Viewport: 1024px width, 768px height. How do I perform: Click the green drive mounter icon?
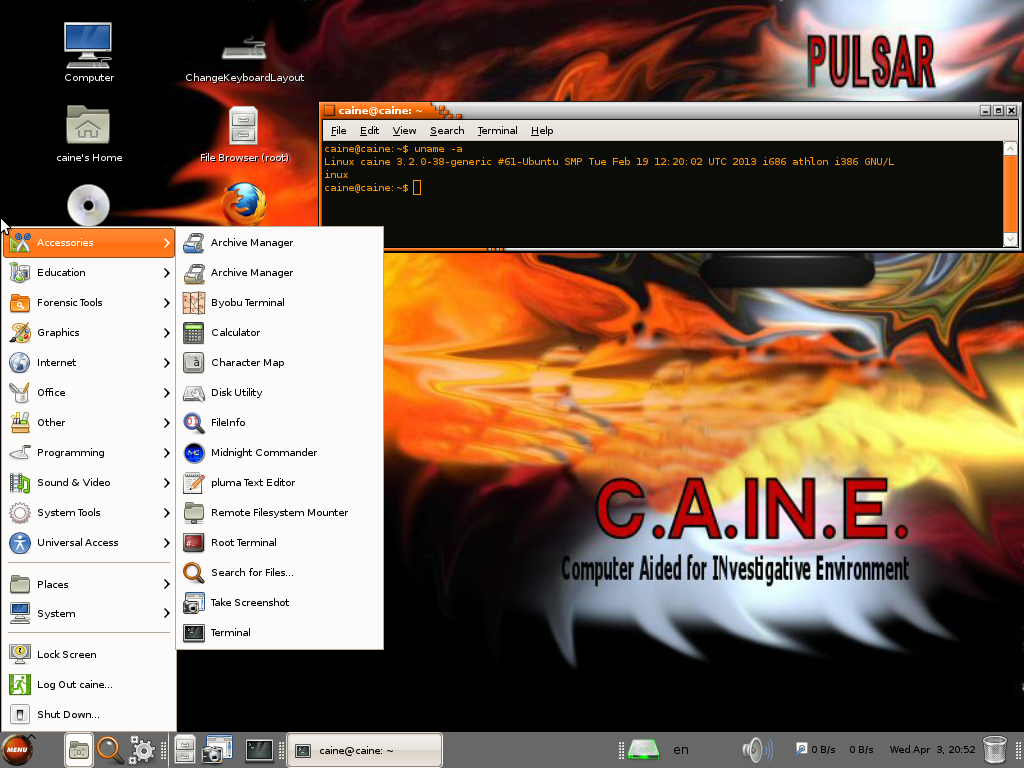tap(643, 750)
